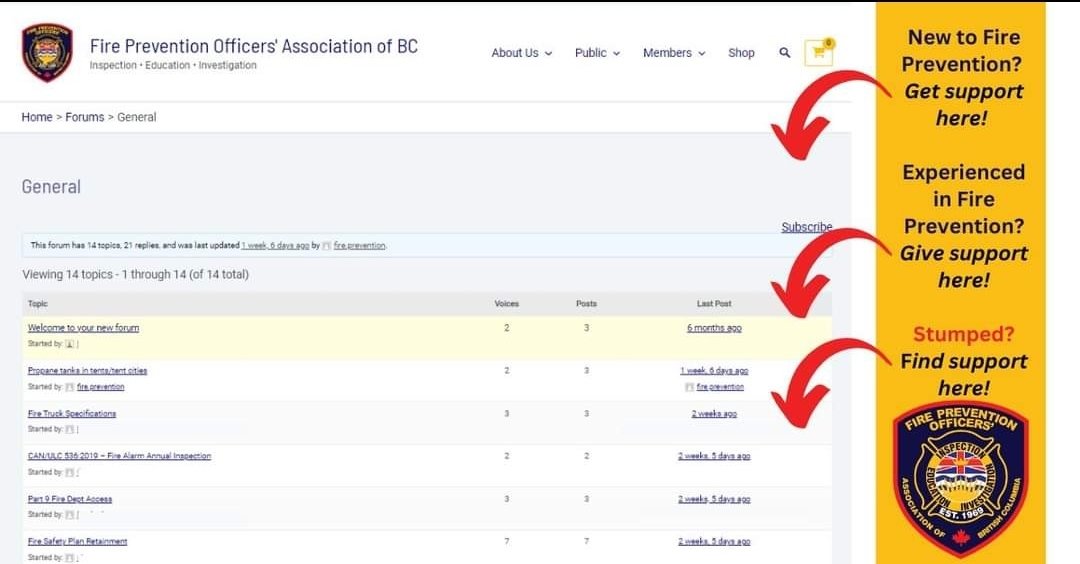This screenshot has width=1080, height=564.
Task: Click avatar in Welcome to your new forum row
Action: (70, 344)
